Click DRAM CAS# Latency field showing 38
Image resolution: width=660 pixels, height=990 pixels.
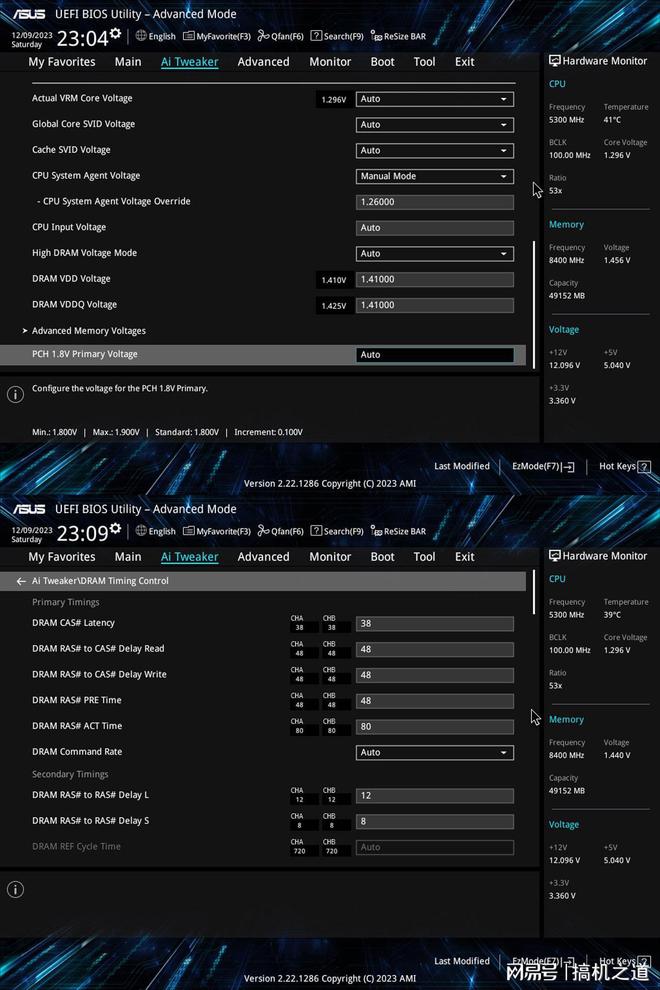[x=435, y=624]
